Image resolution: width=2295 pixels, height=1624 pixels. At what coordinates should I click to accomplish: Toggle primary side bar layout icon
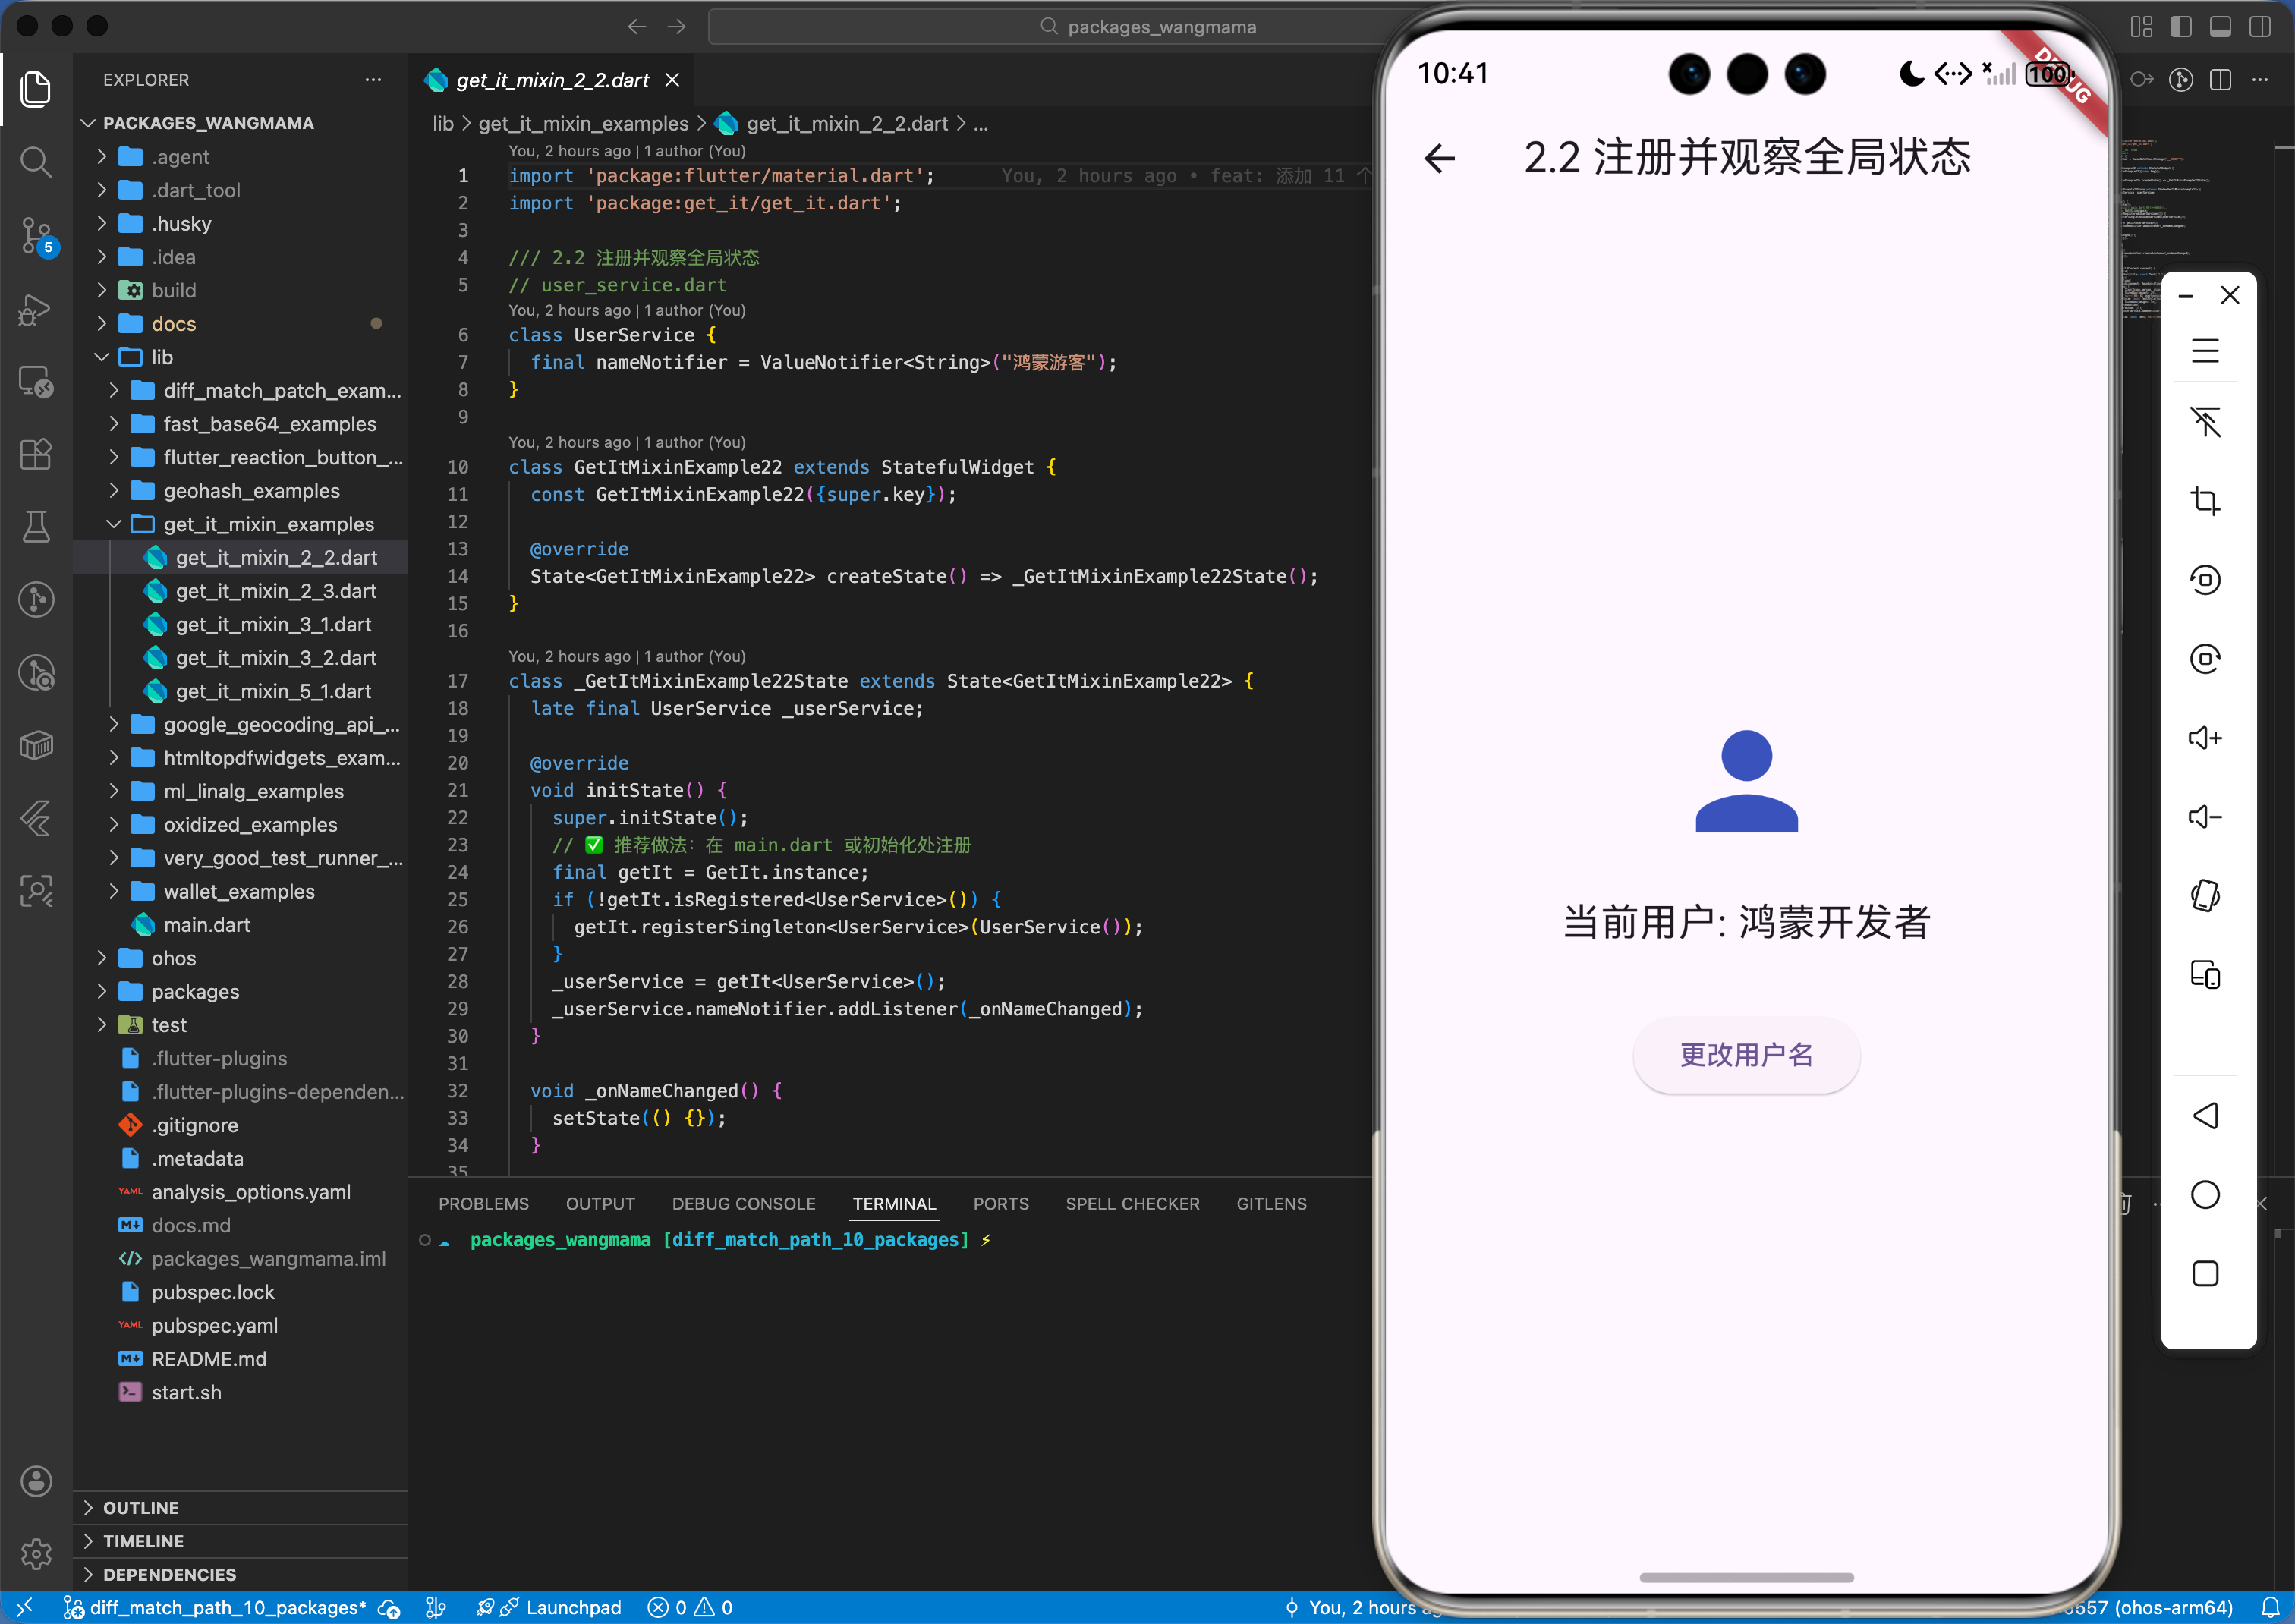tap(2180, 27)
